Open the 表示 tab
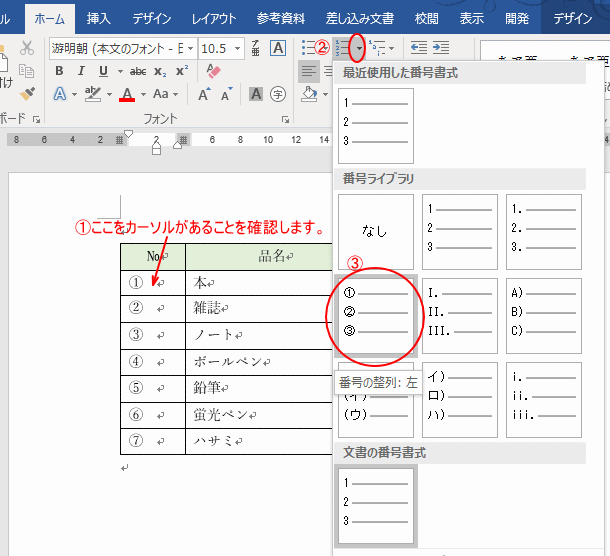 pyautogui.click(x=472, y=19)
